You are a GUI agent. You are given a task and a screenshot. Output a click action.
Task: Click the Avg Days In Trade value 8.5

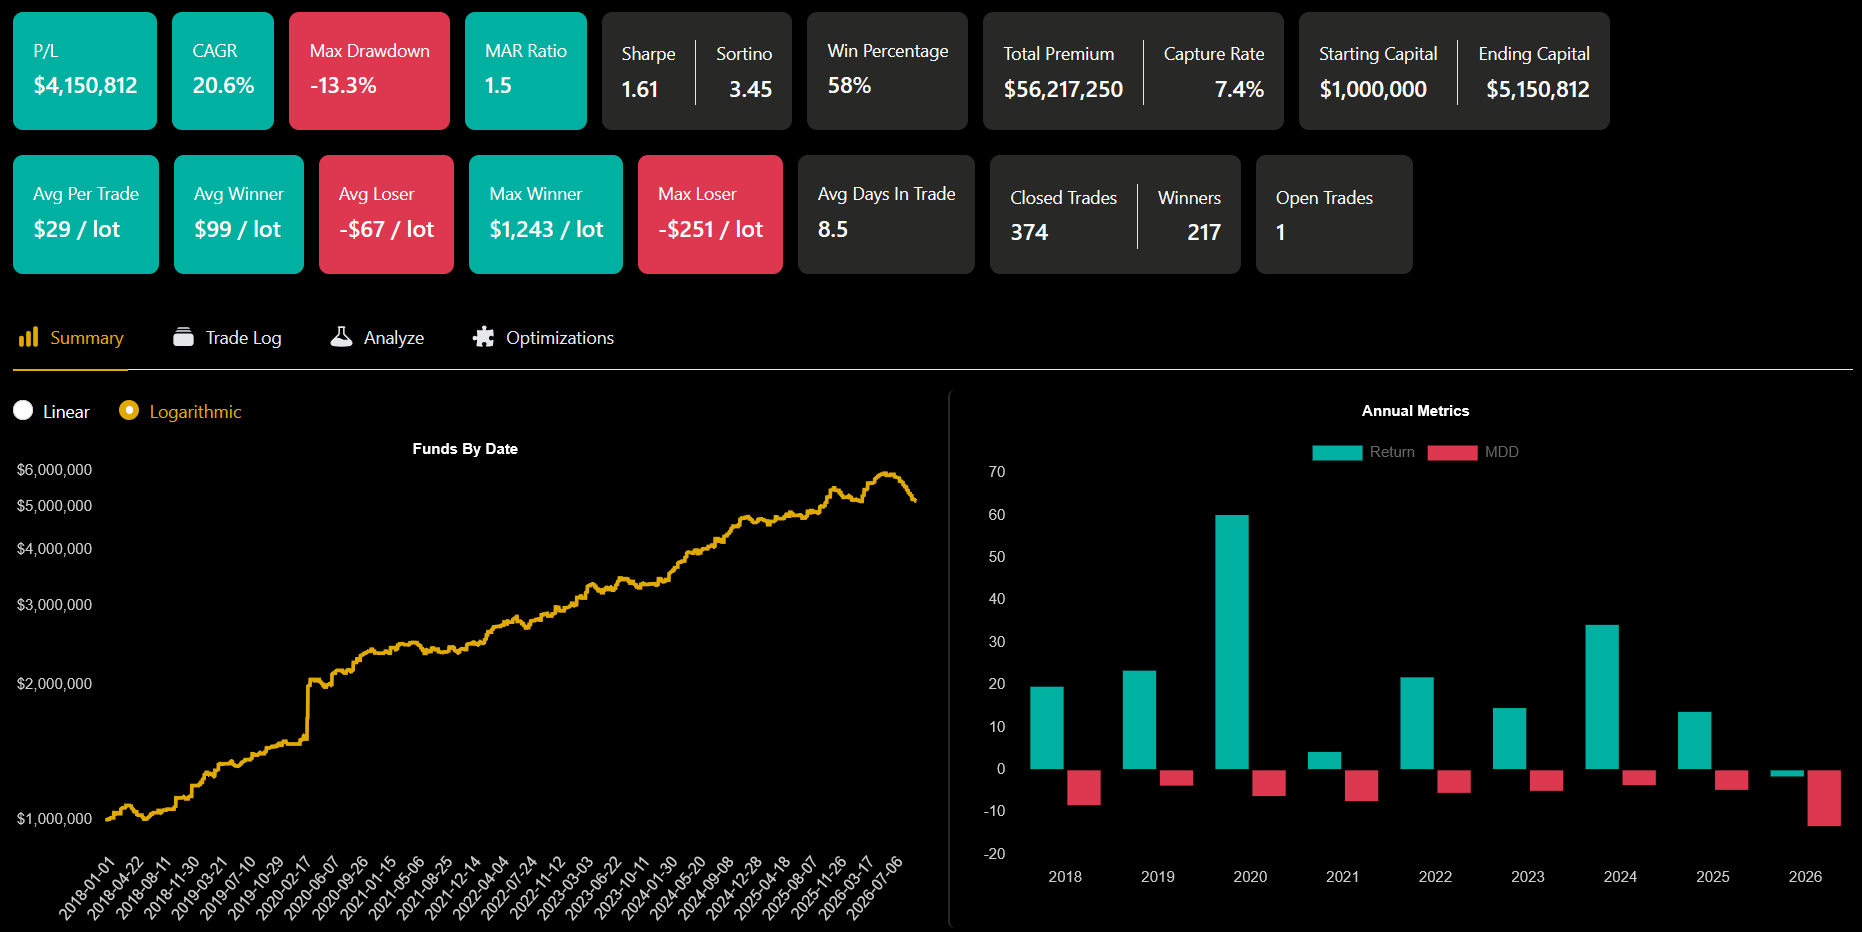pos(833,230)
